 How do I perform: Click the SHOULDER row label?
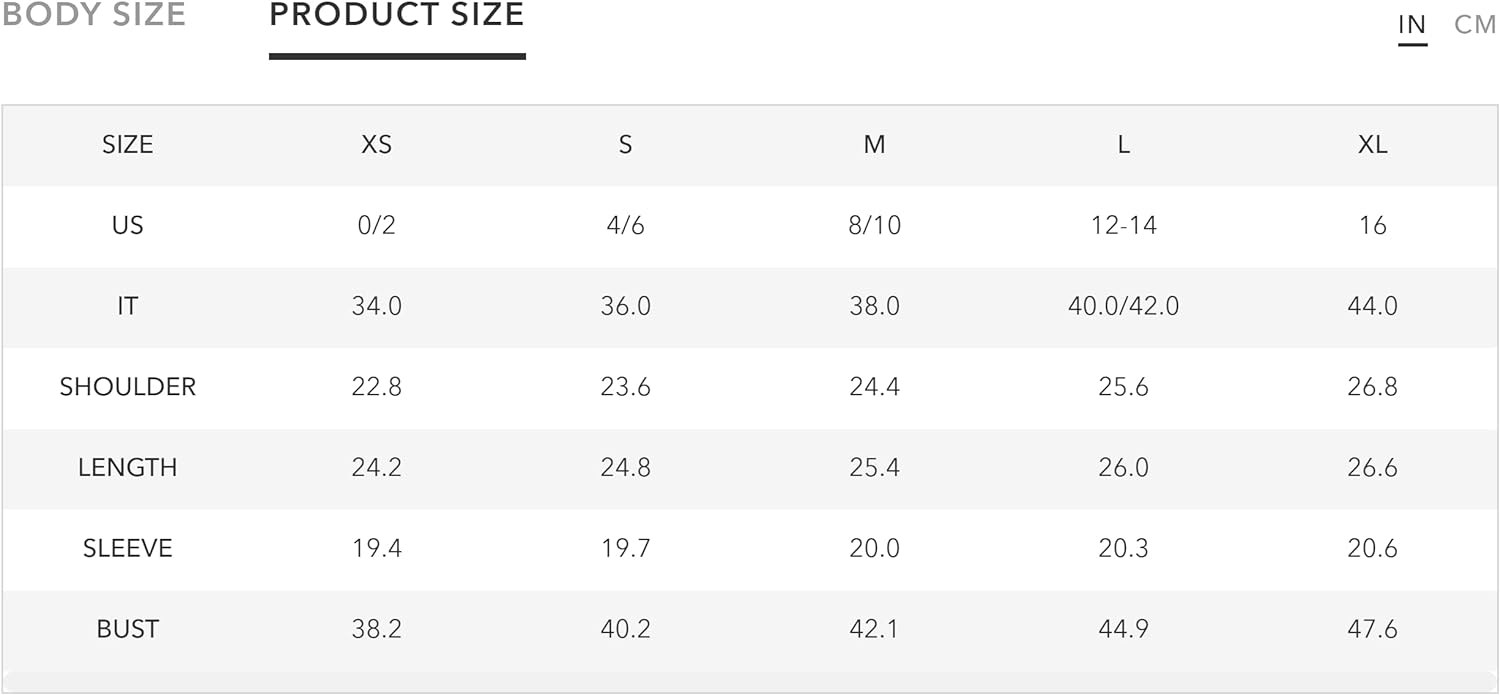(128, 387)
